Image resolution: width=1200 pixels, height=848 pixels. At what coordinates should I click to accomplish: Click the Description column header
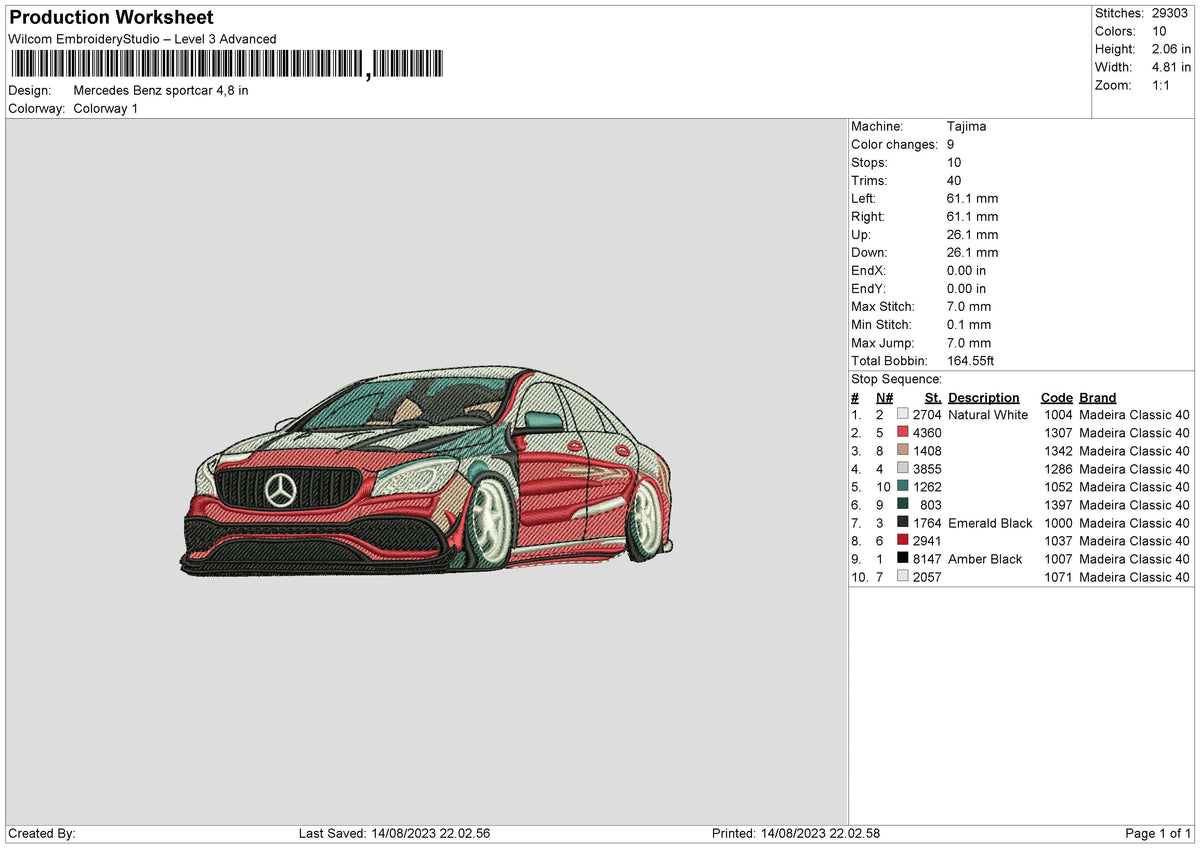[x=984, y=397]
